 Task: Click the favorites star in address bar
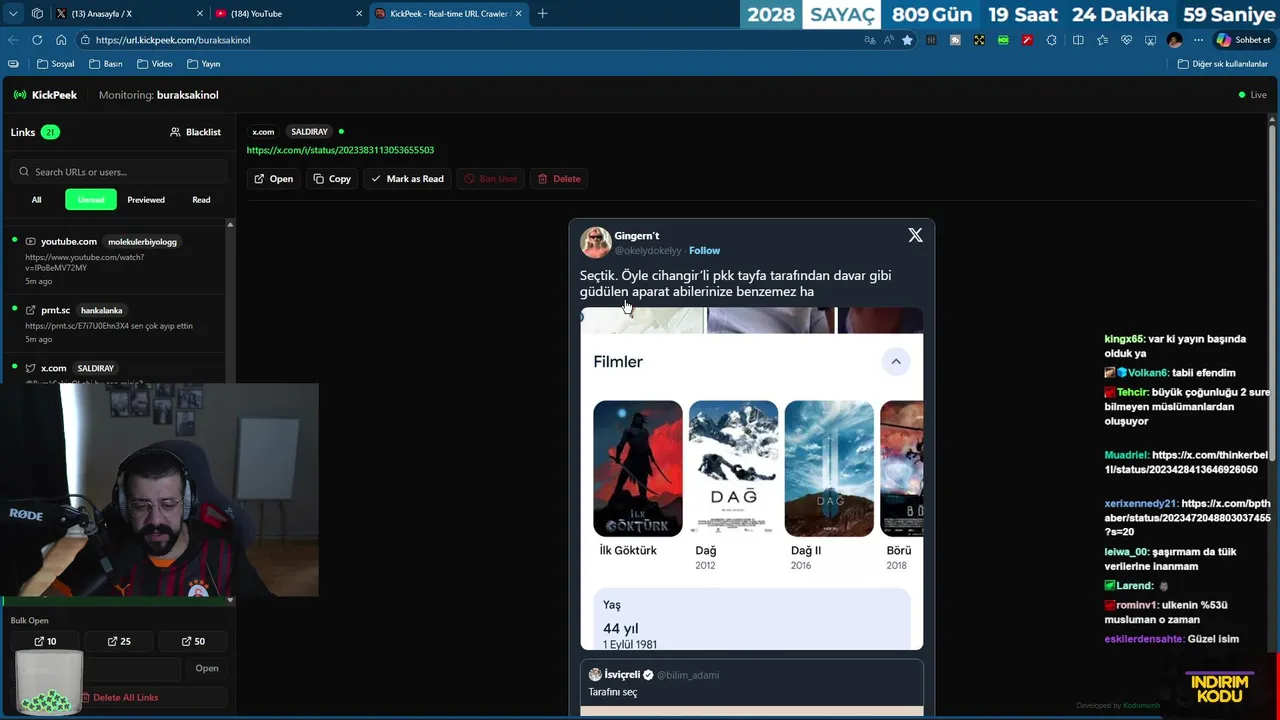click(x=907, y=40)
